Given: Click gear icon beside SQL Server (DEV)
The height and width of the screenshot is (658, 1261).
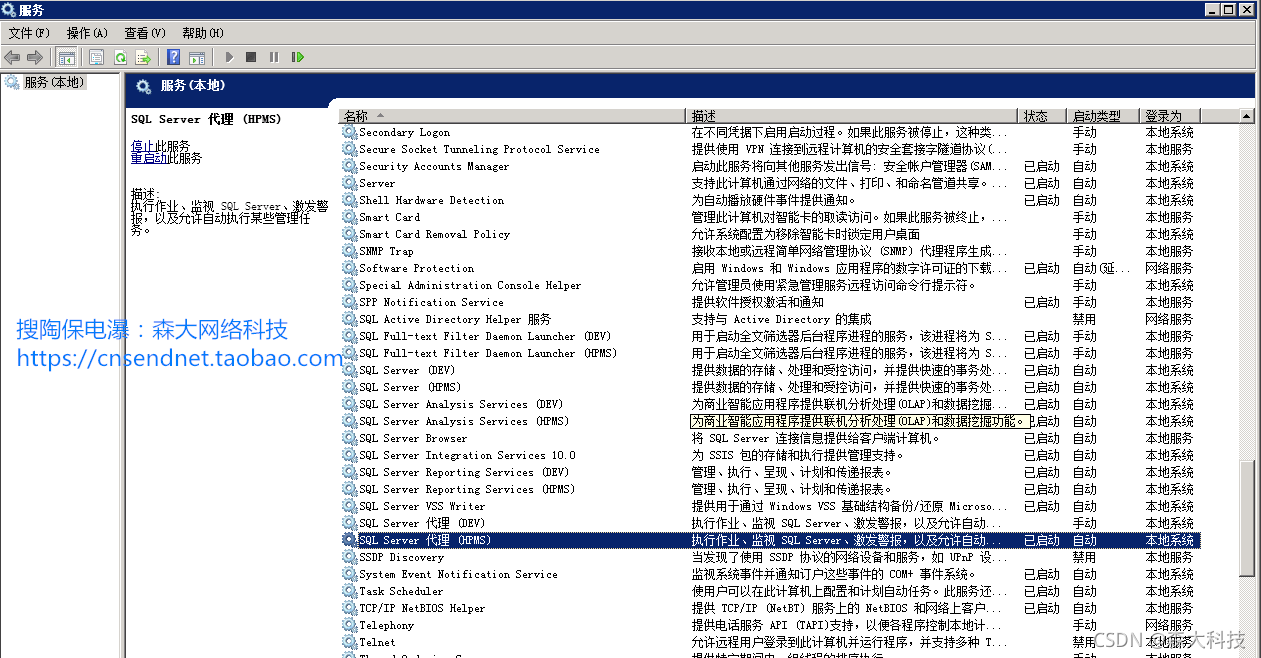Looking at the screenshot, I should (x=349, y=370).
